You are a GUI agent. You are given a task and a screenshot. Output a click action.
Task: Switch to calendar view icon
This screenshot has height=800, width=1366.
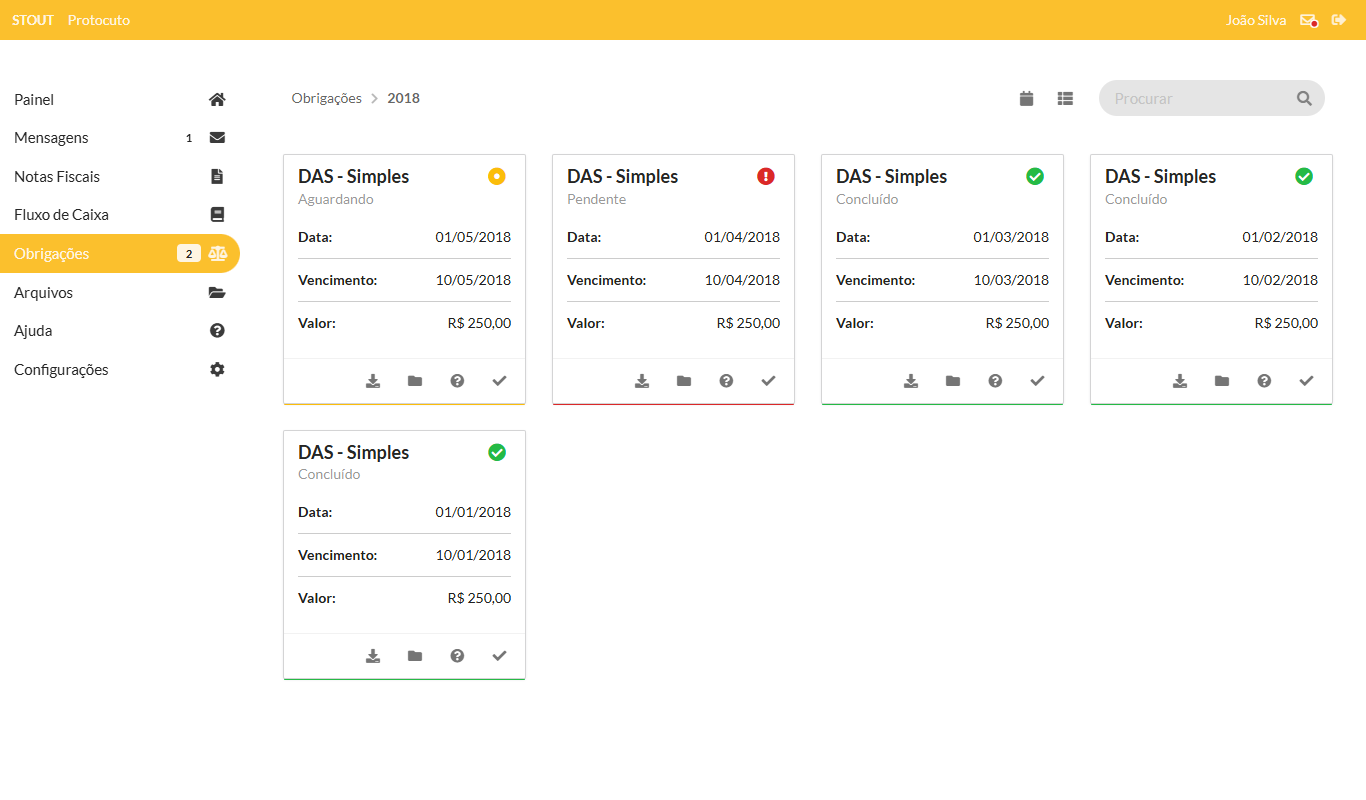[1026, 98]
